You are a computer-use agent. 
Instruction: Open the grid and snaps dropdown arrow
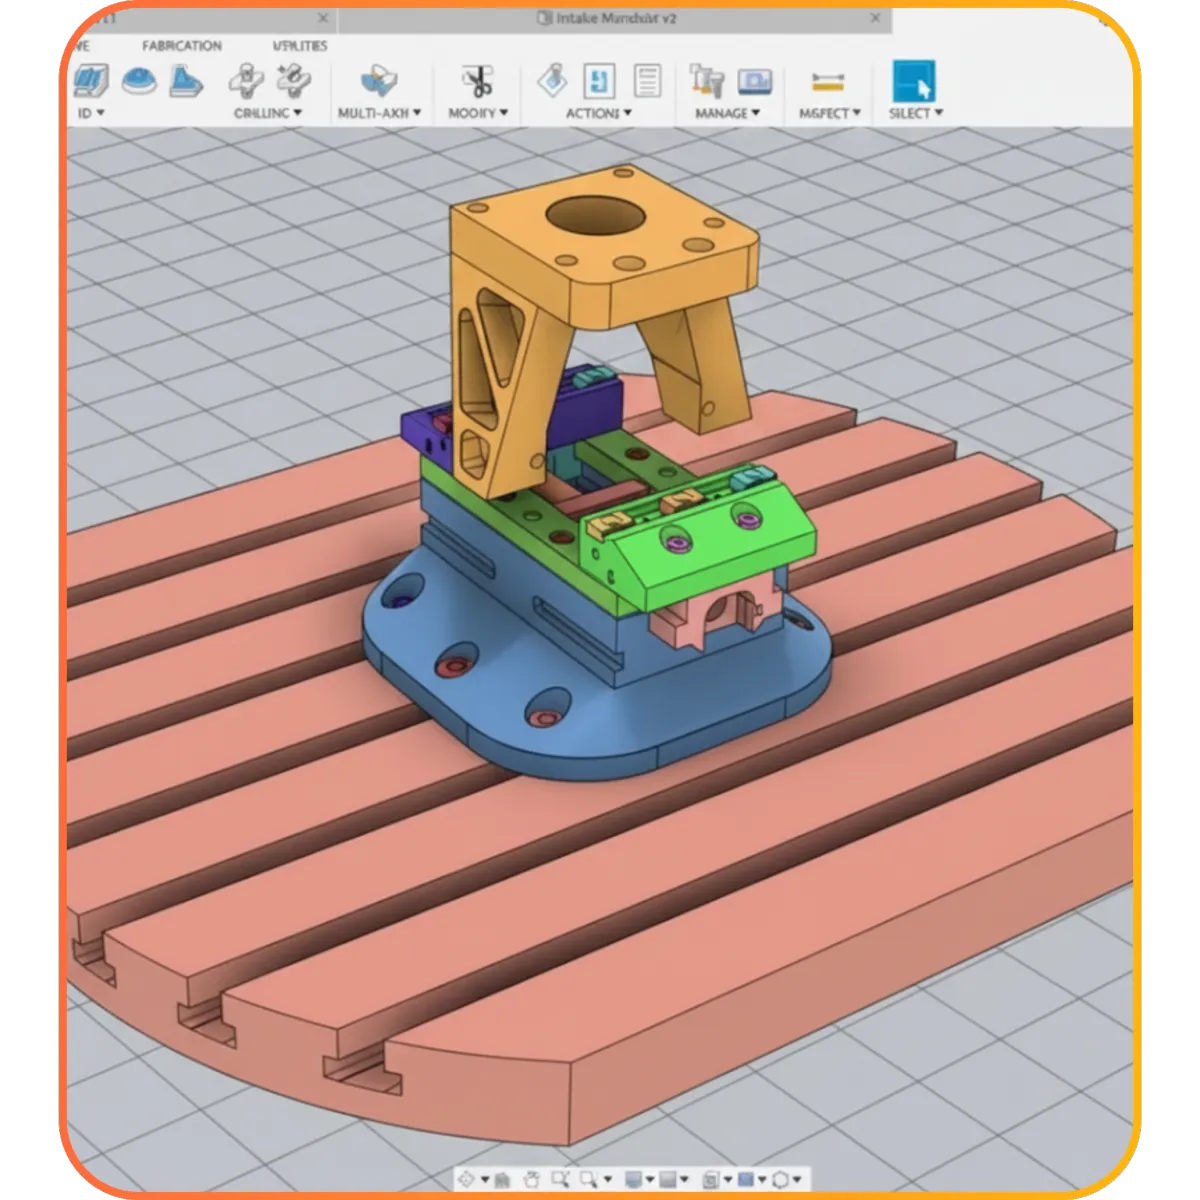coord(728,1180)
